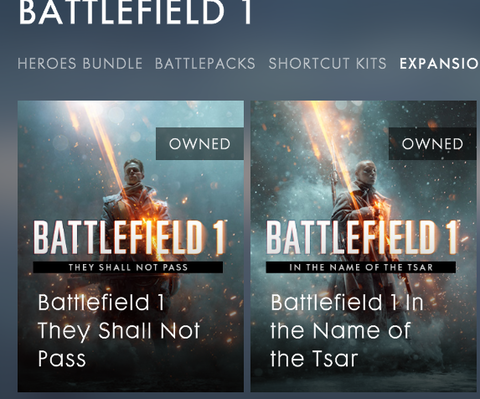
Task: Click the Battlefield 1 logo on the Tsar card
Action: [x=362, y=237]
